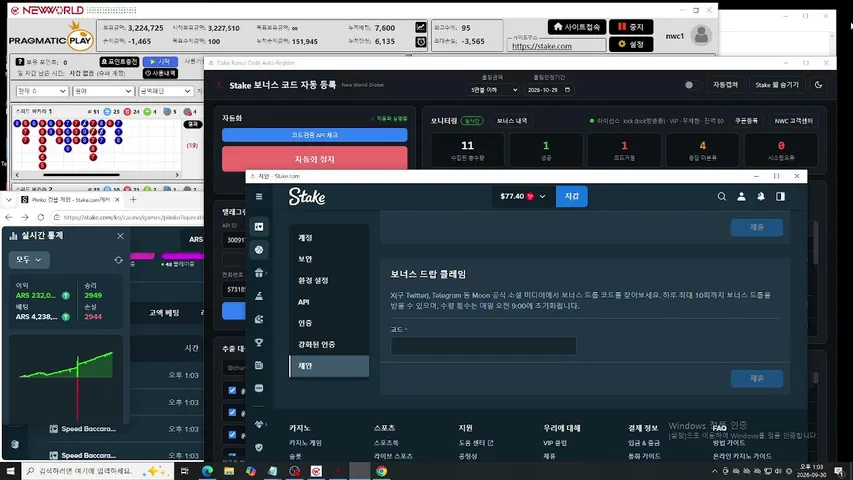Open the https://stake.com site address link
Screen dimensions: 853x480
coord(542,46)
